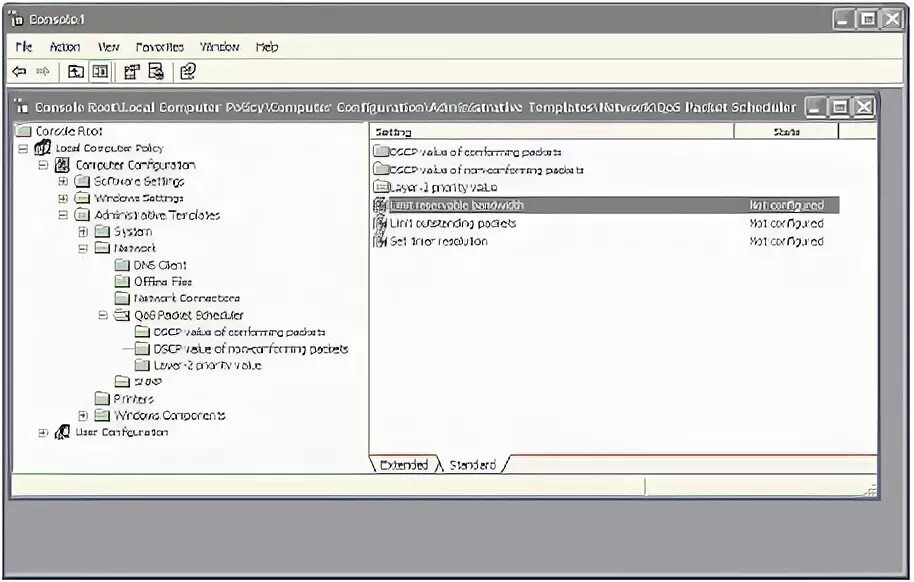Switch to the Standard tab
This screenshot has height=582, width=914.
click(x=473, y=465)
